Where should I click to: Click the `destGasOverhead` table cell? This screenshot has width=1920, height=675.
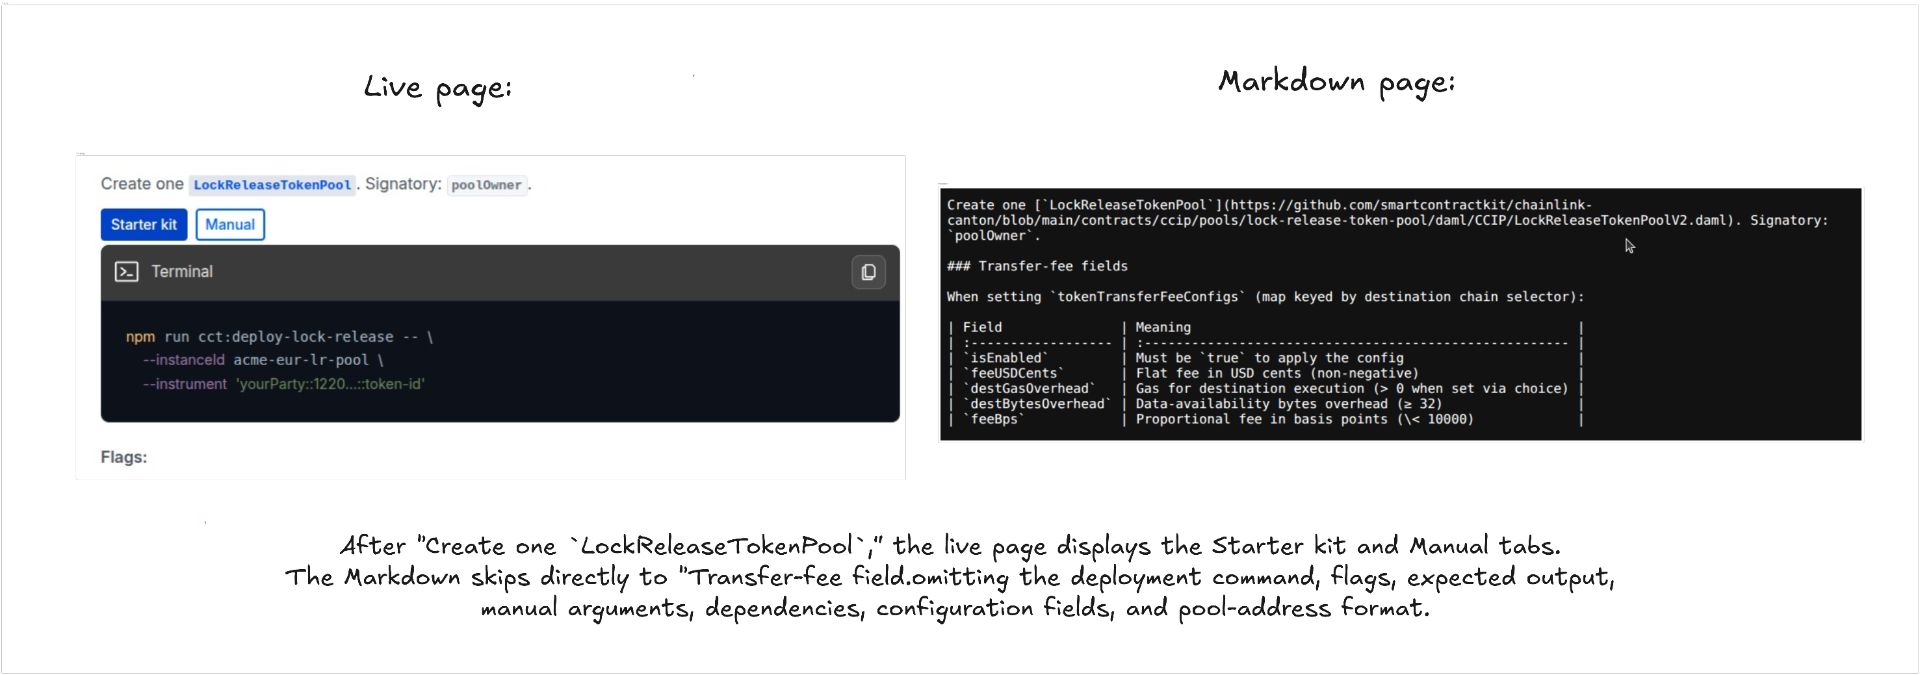pos(1029,389)
